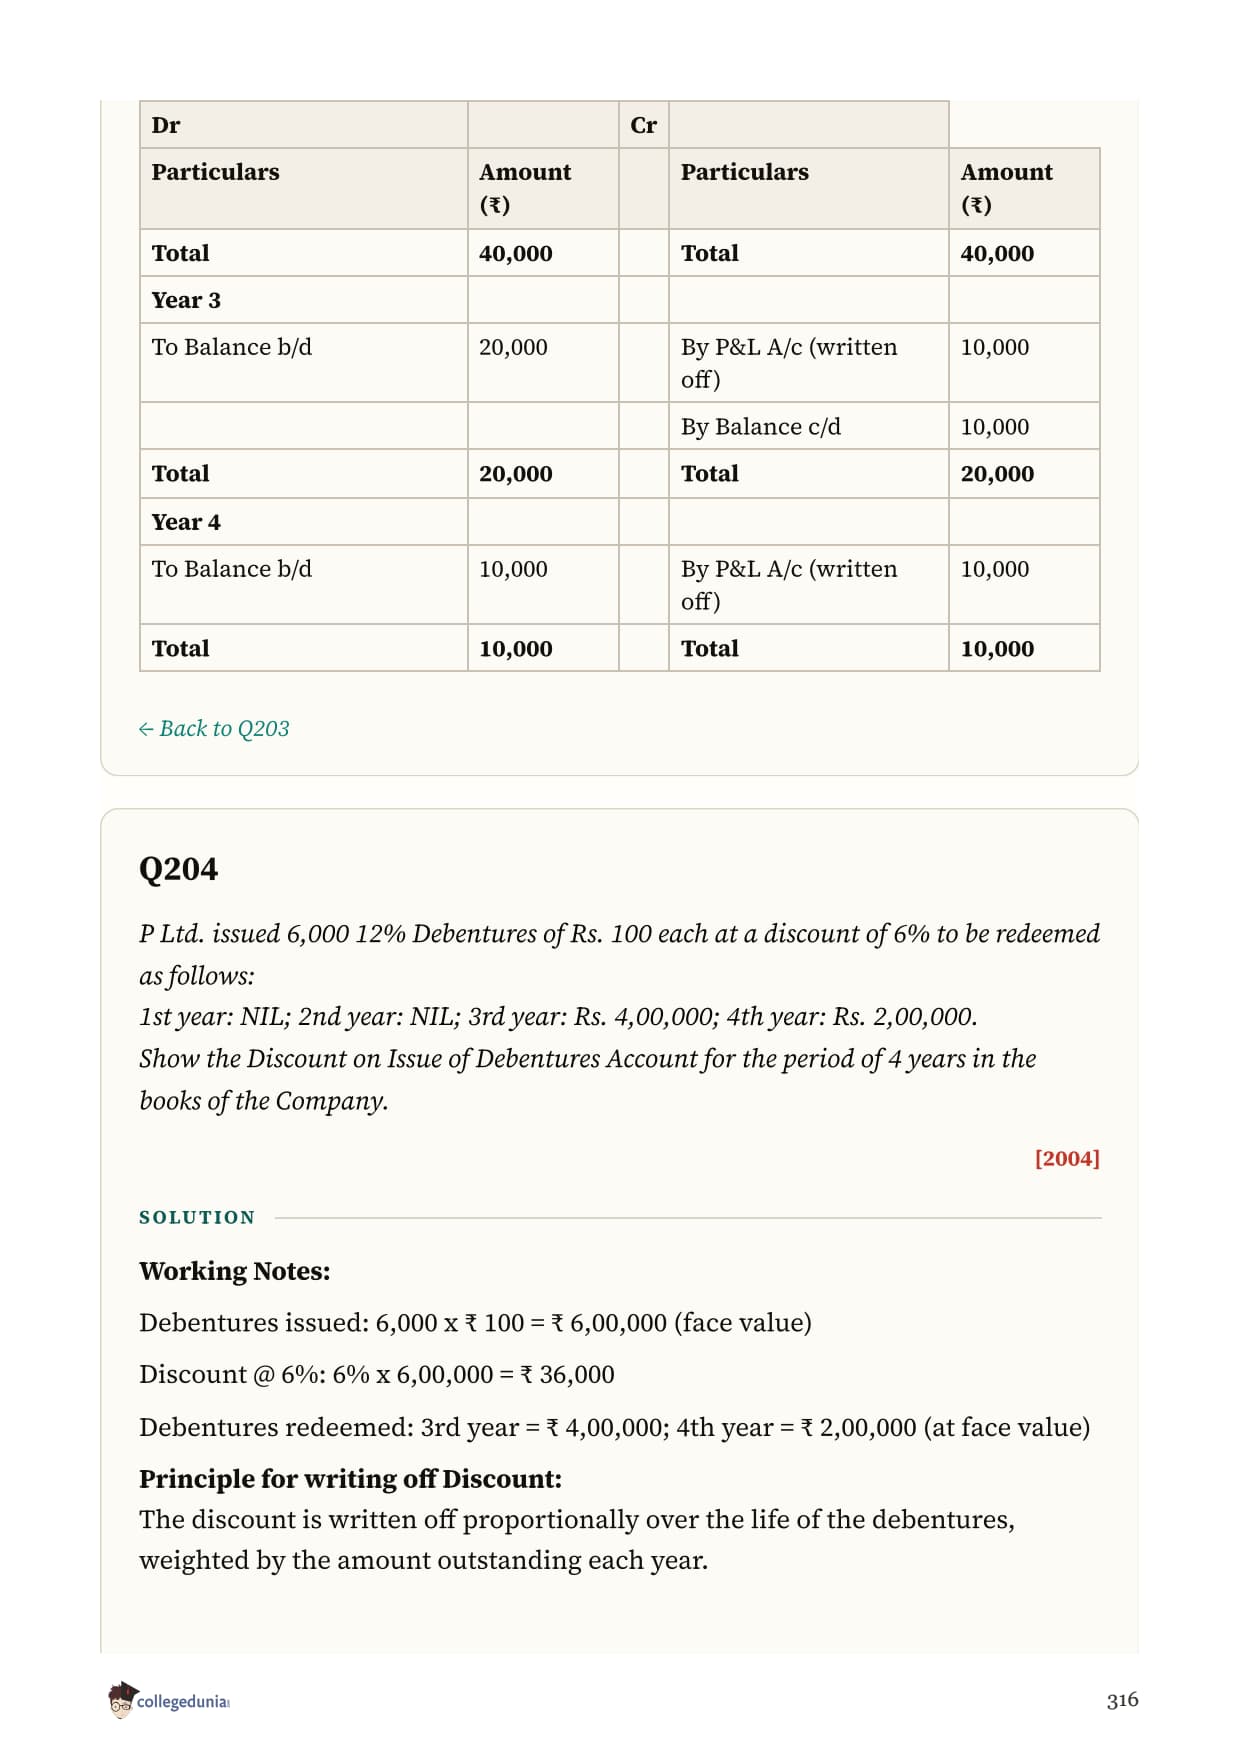Click the [2004] year tag
1239x1754 pixels.
(1067, 1158)
